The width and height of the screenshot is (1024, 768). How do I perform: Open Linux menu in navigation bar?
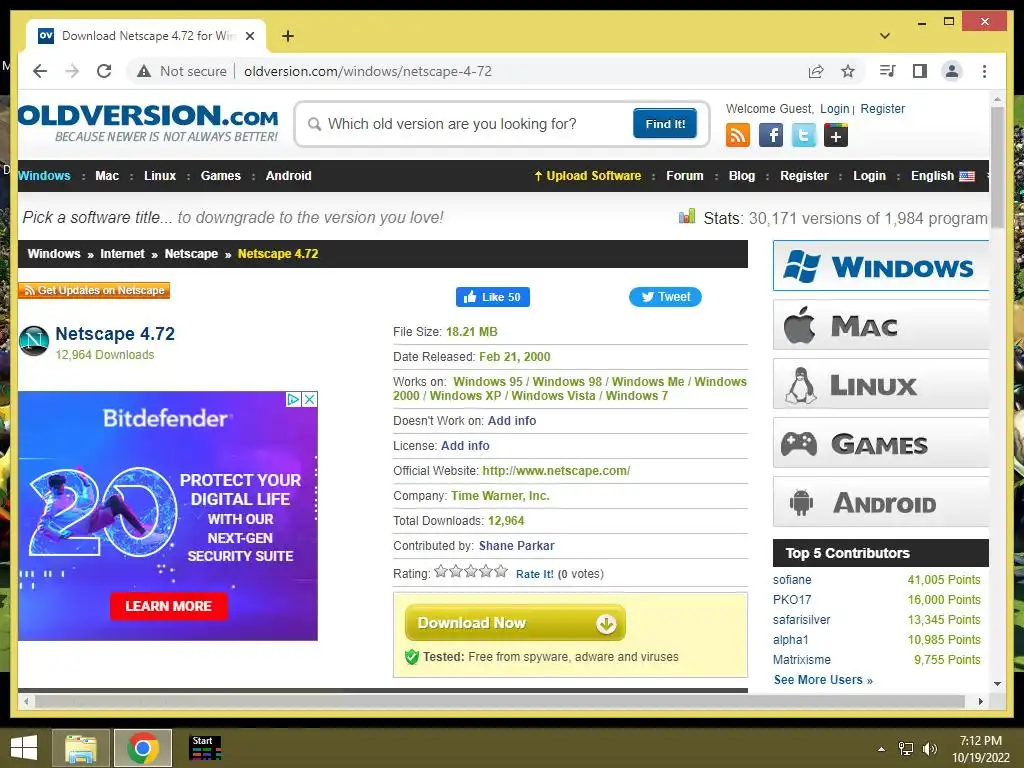pos(160,176)
